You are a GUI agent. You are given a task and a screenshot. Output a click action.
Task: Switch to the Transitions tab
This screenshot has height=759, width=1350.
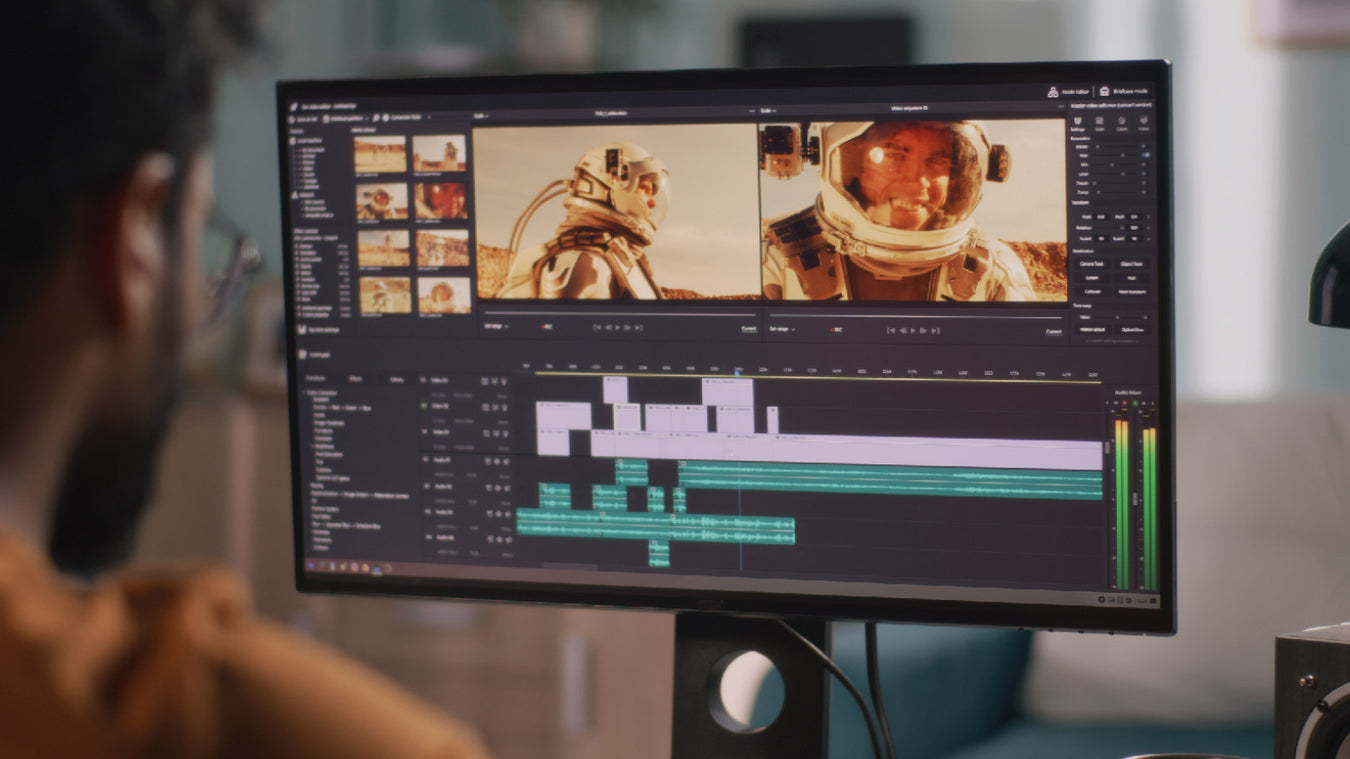[316, 380]
